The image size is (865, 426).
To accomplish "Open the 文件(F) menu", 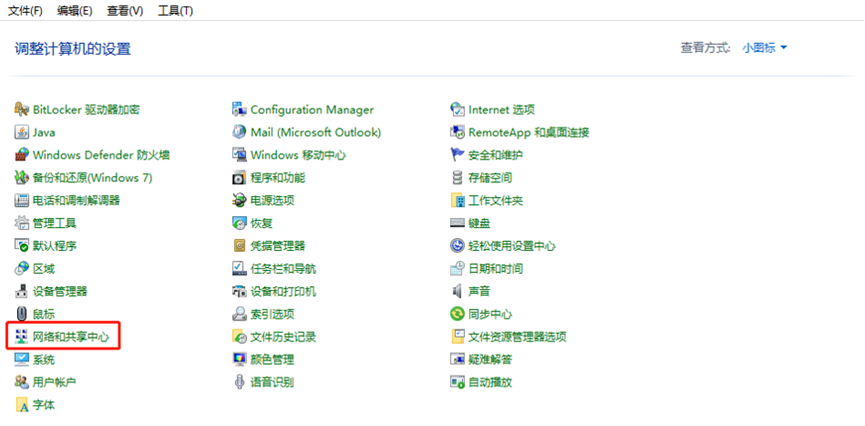I will pyautogui.click(x=25, y=11).
